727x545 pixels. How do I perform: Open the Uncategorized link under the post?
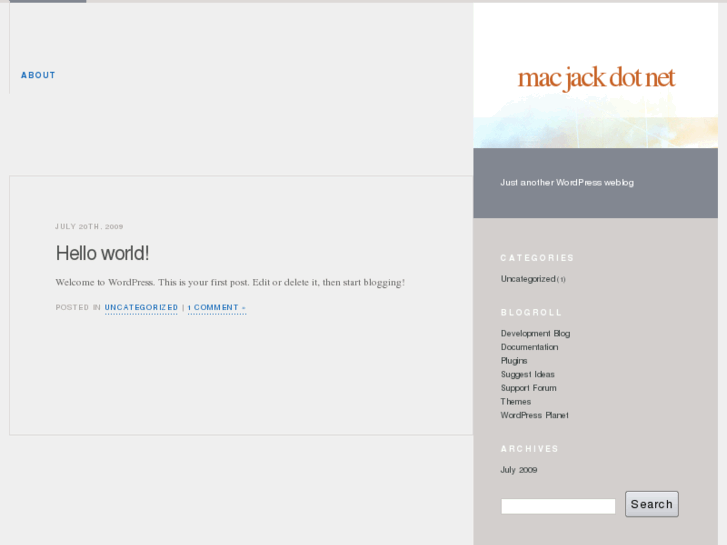point(141,308)
